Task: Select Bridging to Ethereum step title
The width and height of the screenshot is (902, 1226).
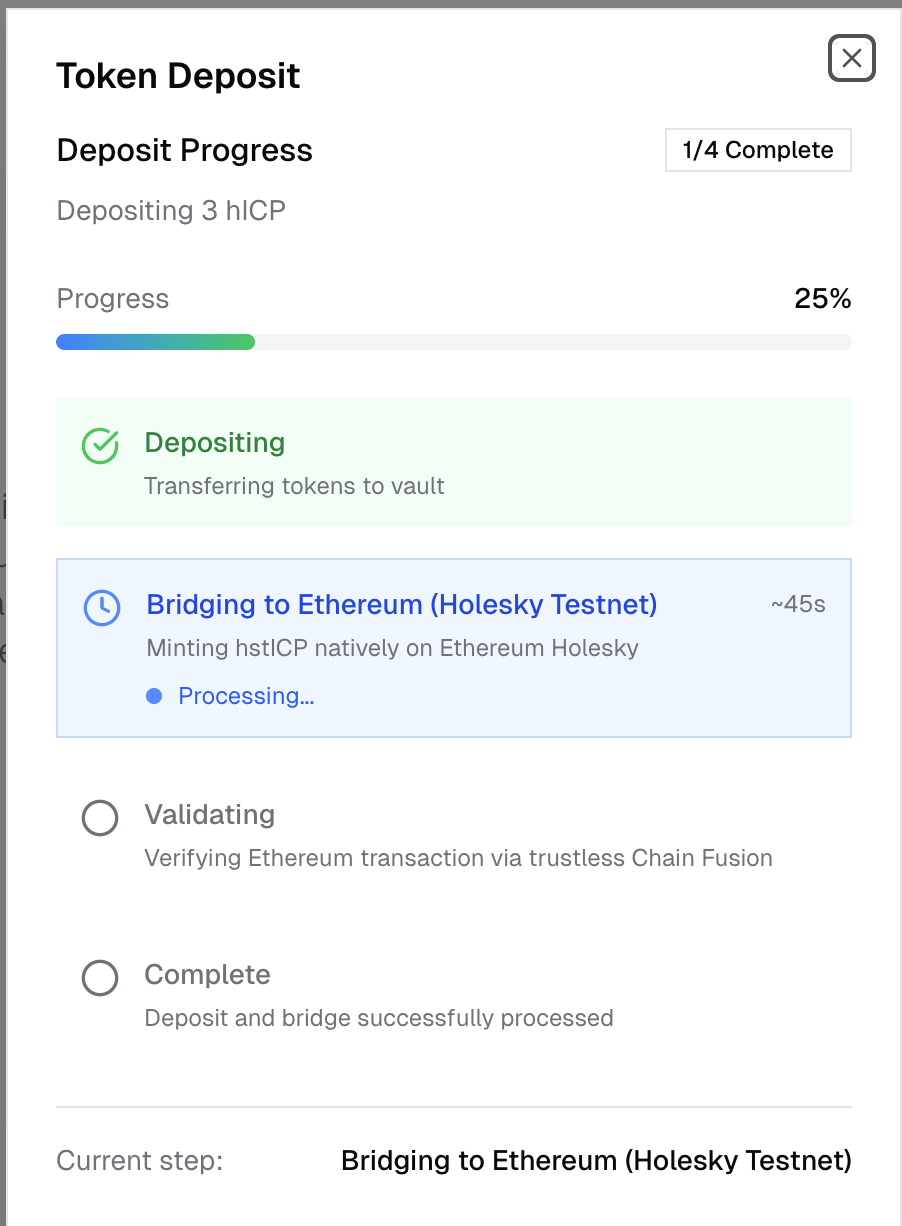Action: coord(401,604)
